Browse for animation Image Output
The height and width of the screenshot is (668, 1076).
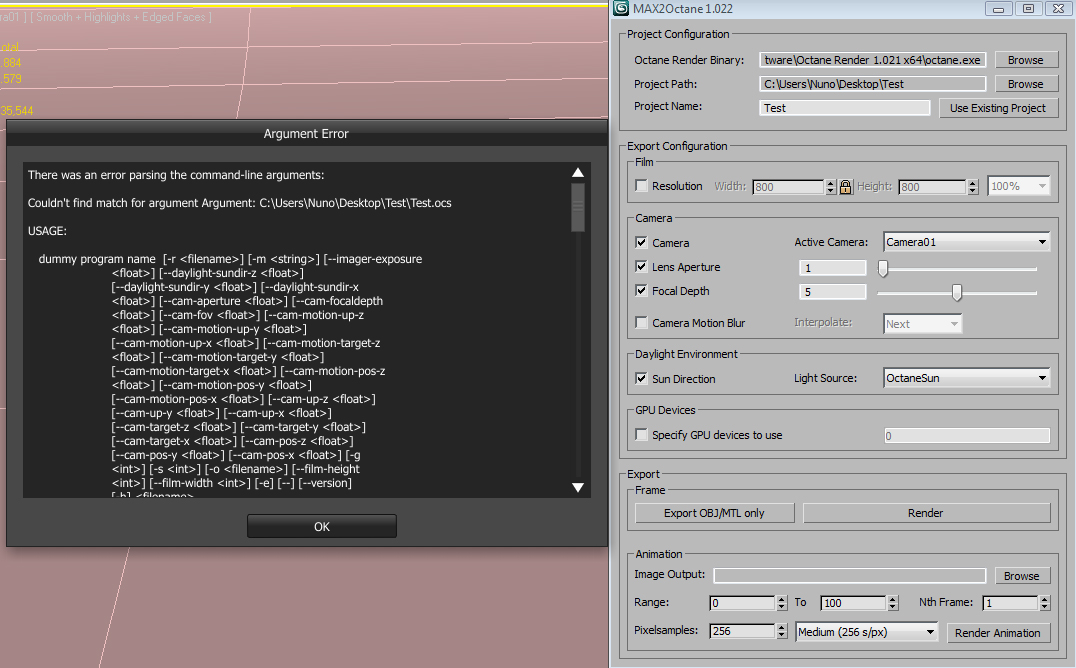coord(1021,576)
